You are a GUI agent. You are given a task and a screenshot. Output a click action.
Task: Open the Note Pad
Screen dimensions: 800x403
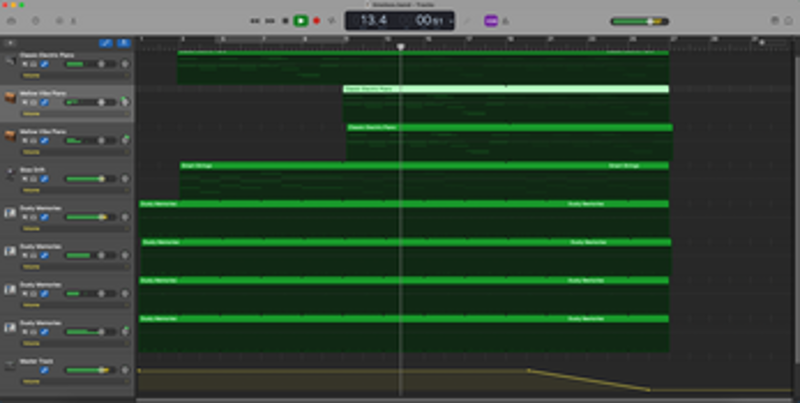click(x=774, y=21)
